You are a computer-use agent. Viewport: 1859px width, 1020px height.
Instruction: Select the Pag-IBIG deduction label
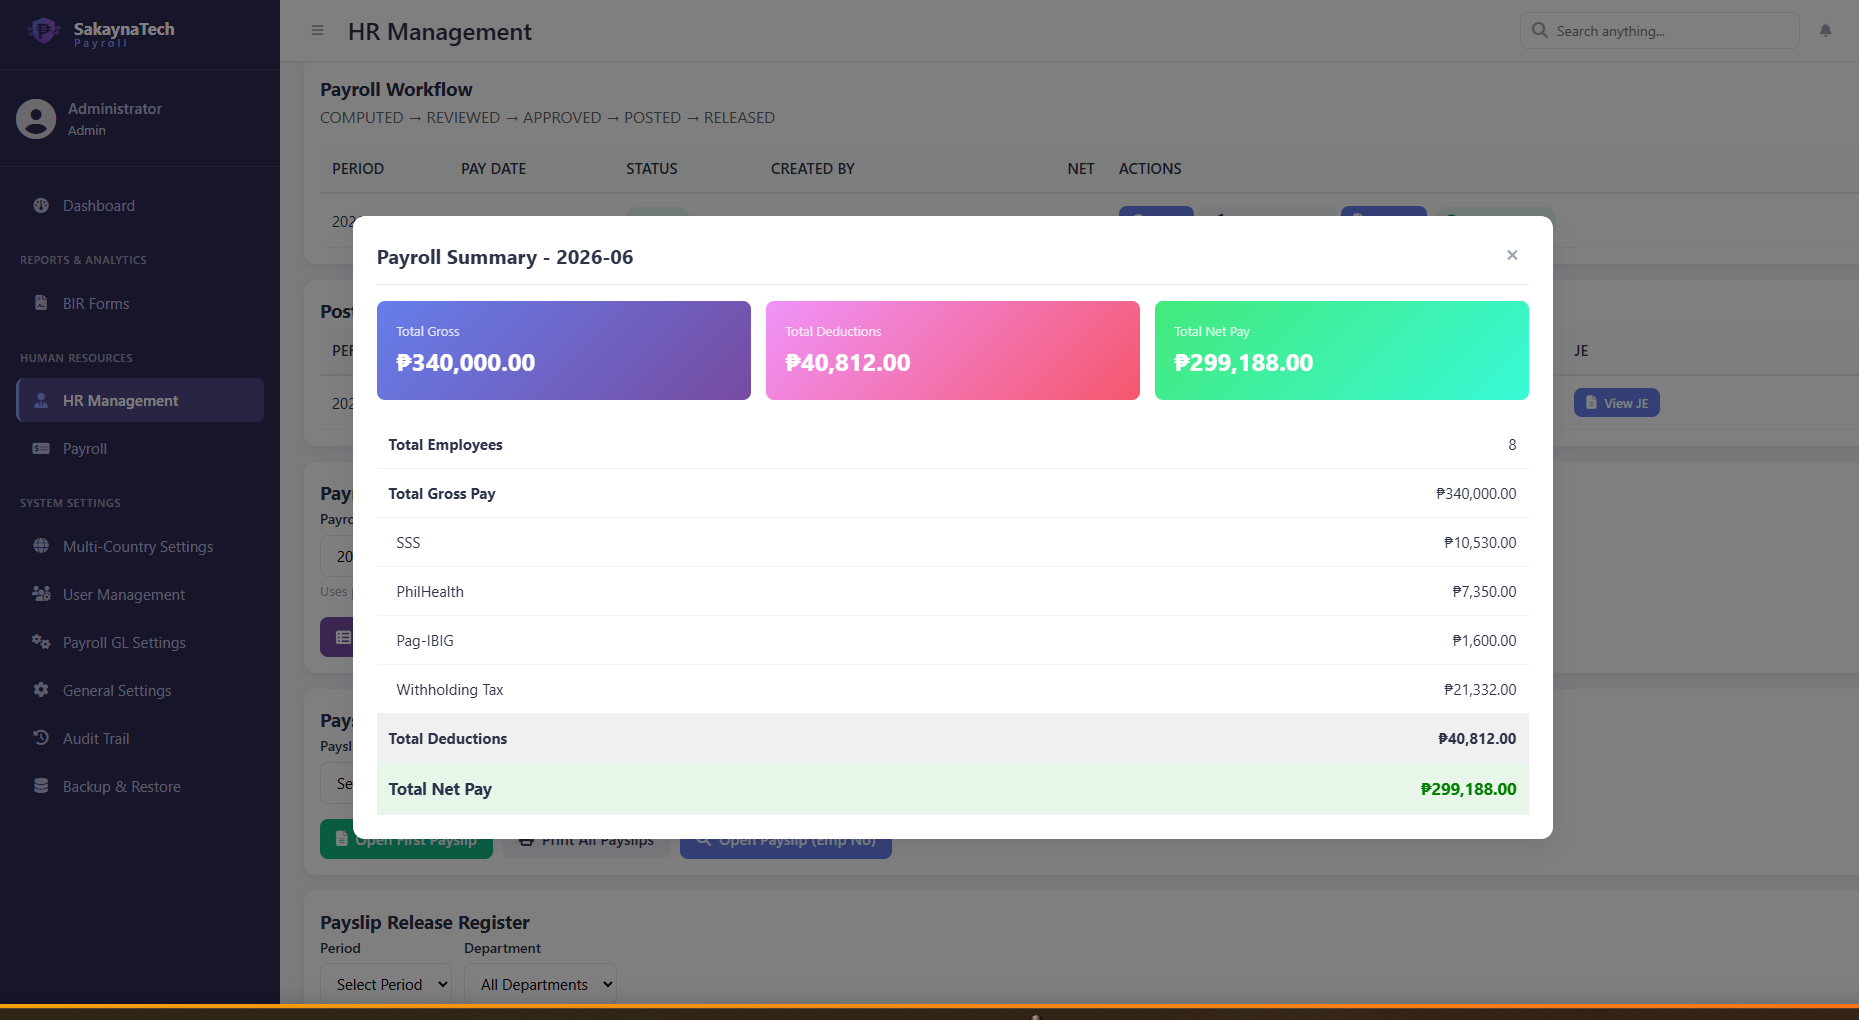pyautogui.click(x=425, y=640)
